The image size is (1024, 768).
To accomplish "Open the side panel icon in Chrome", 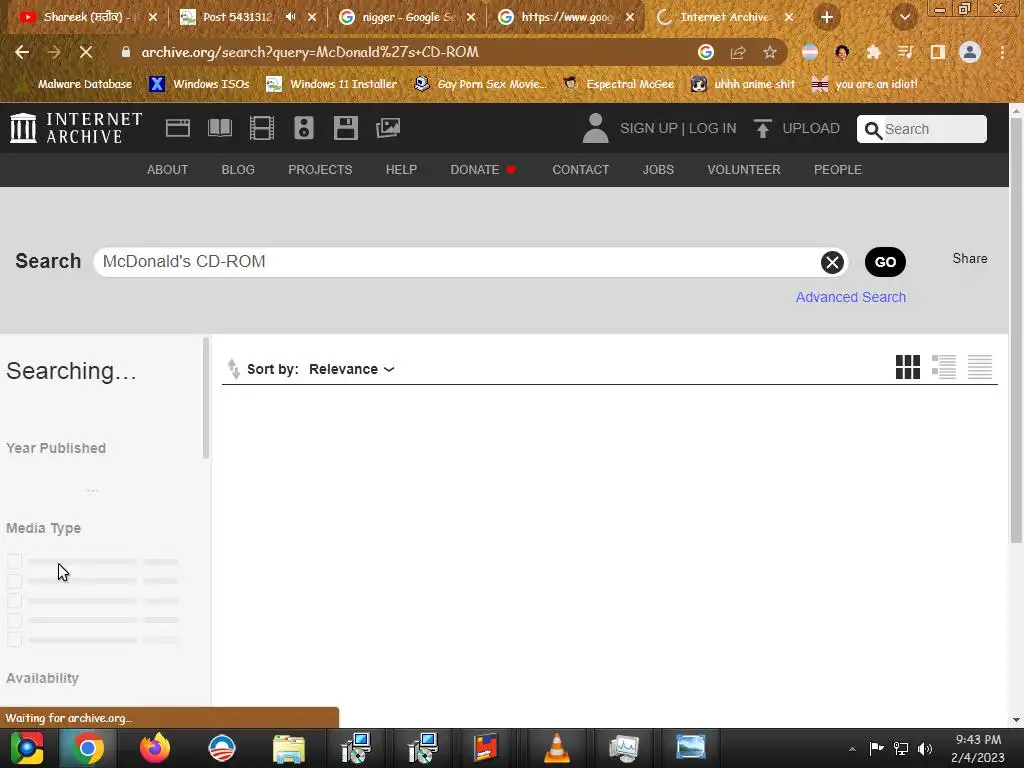I will [938, 52].
